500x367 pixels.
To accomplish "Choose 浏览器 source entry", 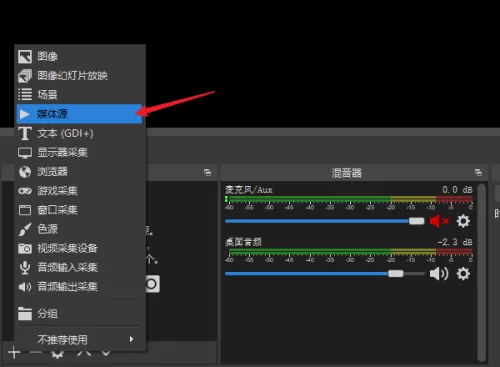I will [x=80, y=172].
